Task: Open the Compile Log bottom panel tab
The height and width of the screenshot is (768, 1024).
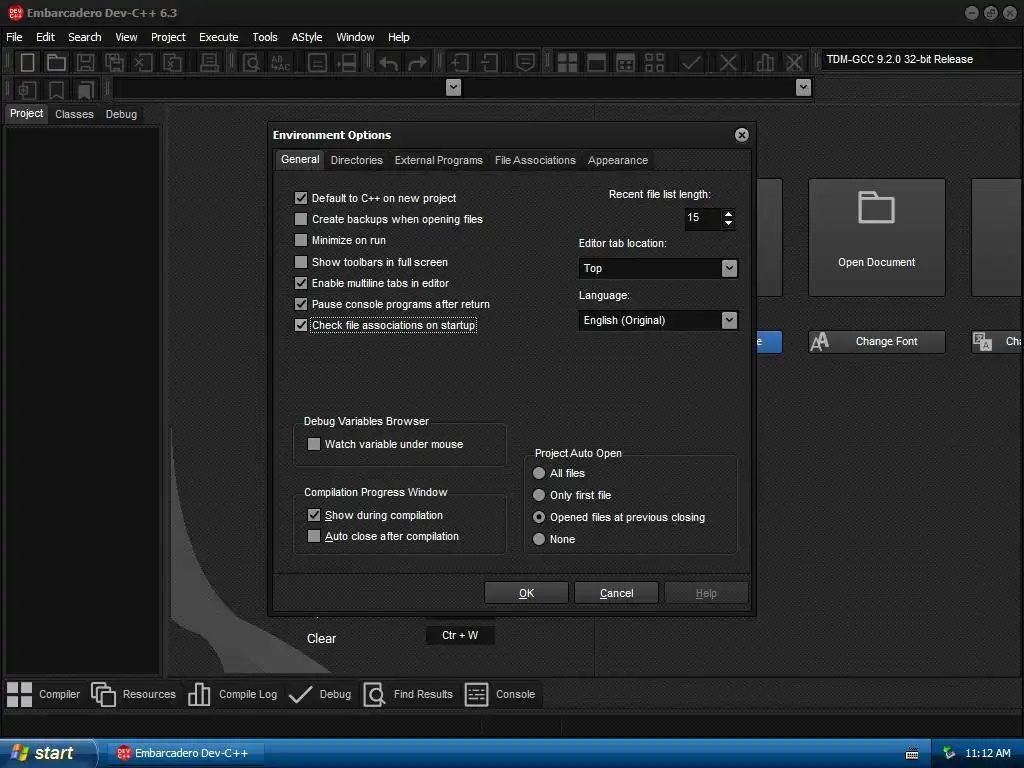Action: click(232, 694)
